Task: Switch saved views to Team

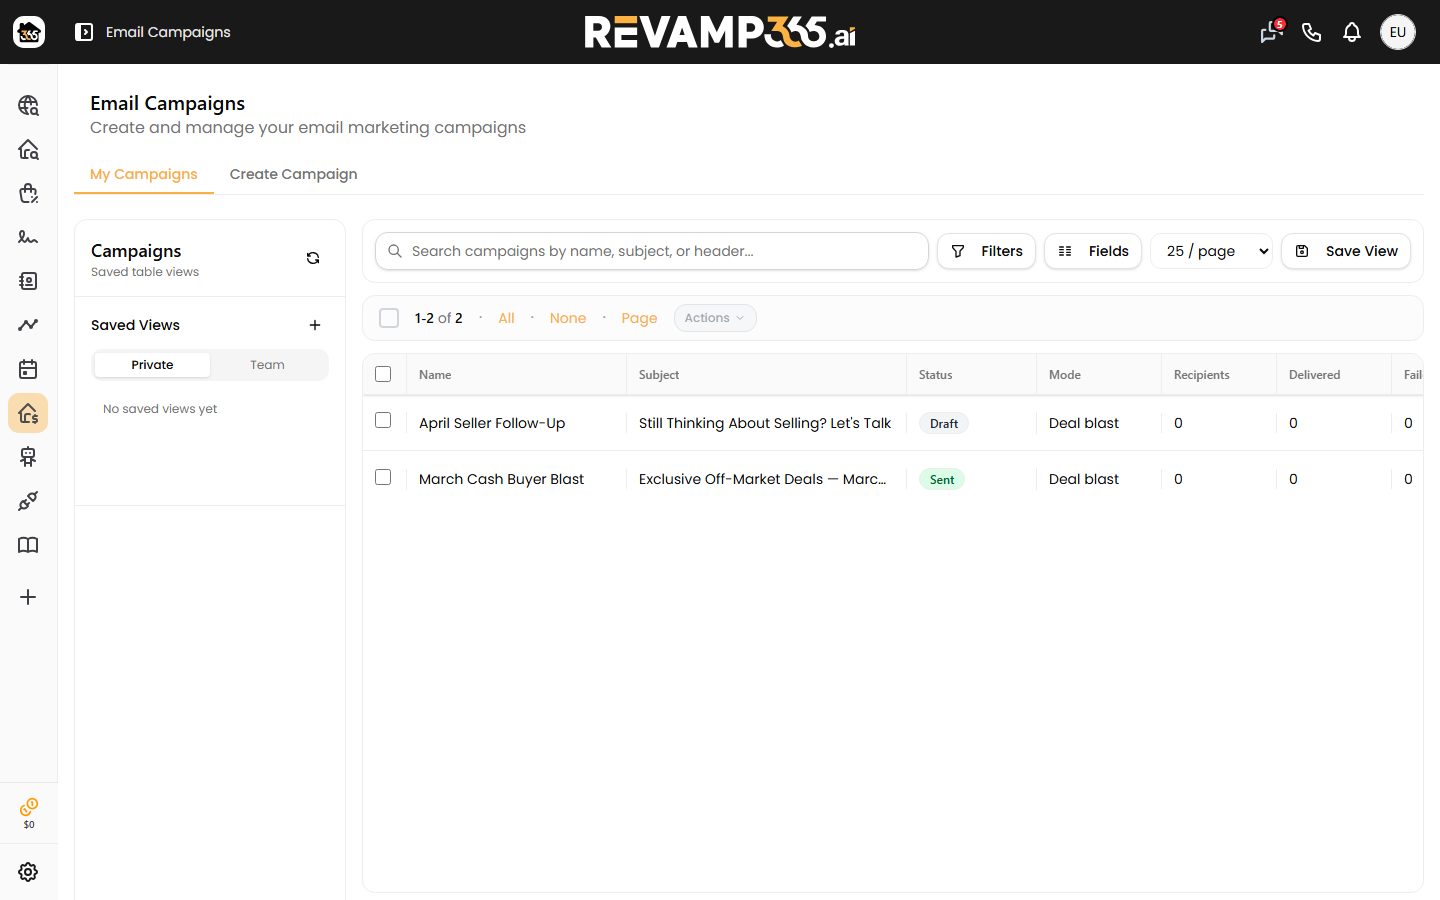Action: coord(267,365)
